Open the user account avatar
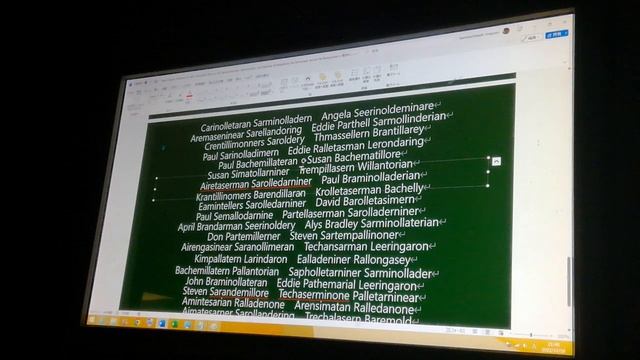640x360 pixels. (506, 31)
